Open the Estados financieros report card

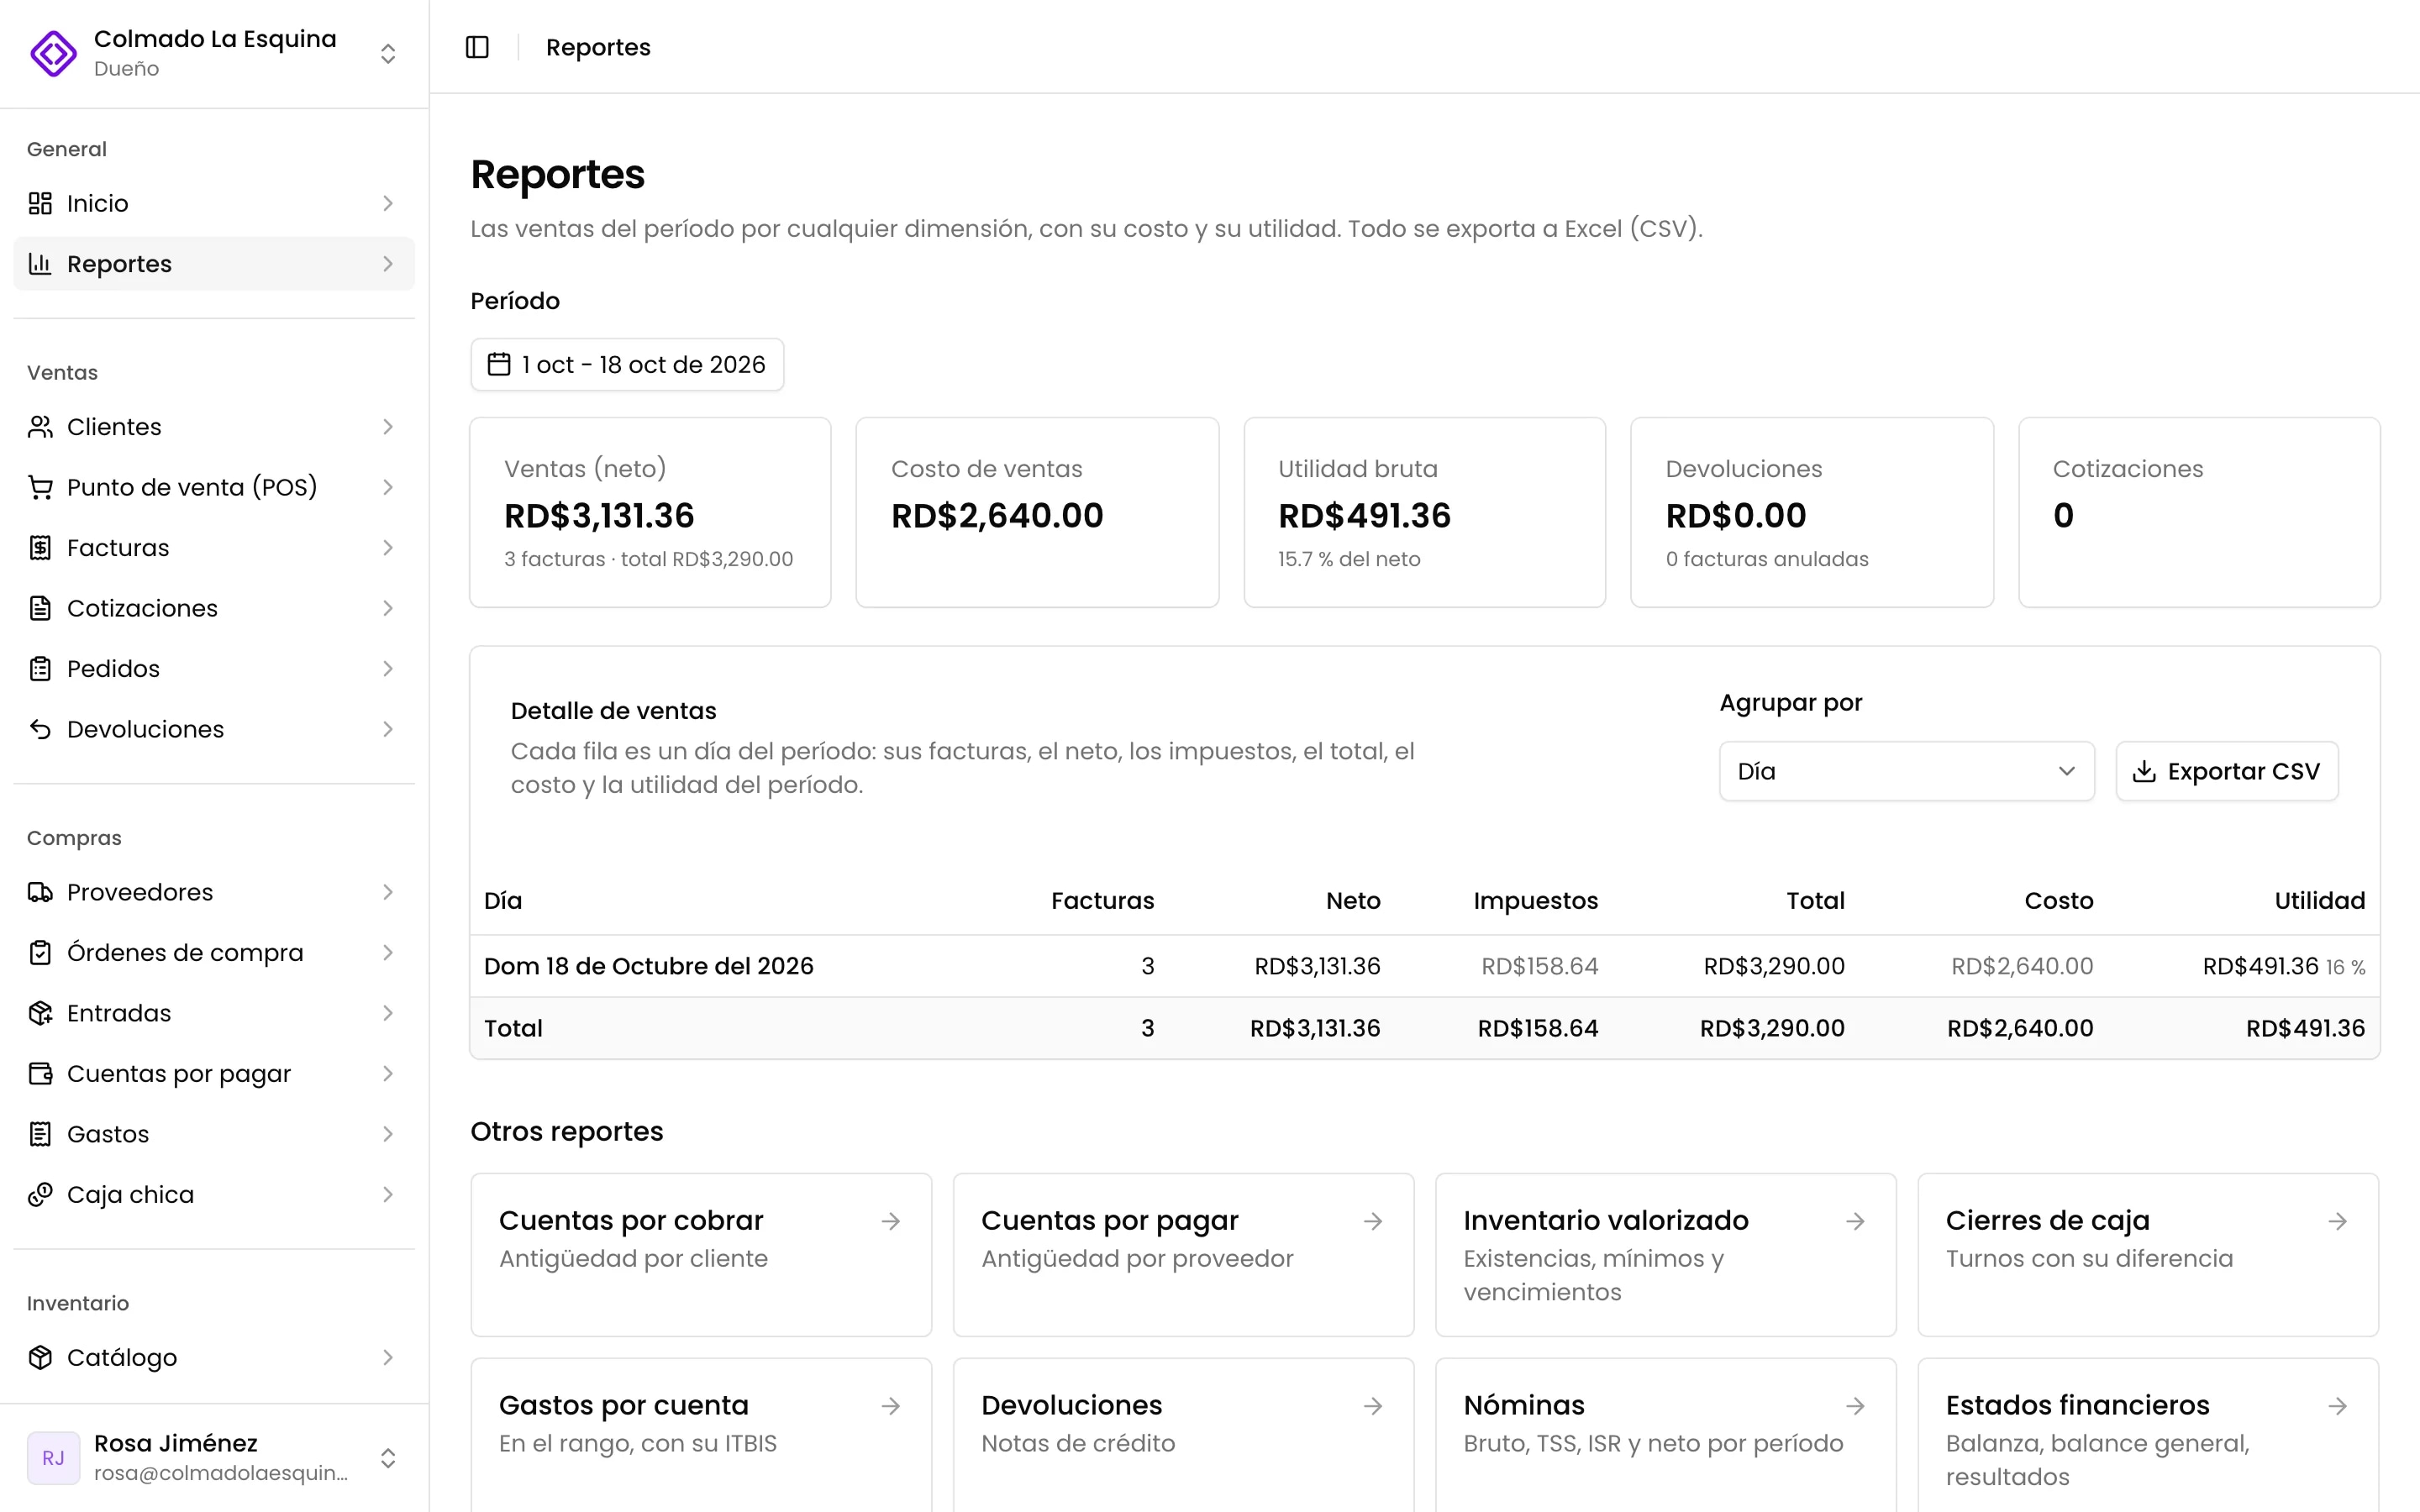tap(2148, 1436)
